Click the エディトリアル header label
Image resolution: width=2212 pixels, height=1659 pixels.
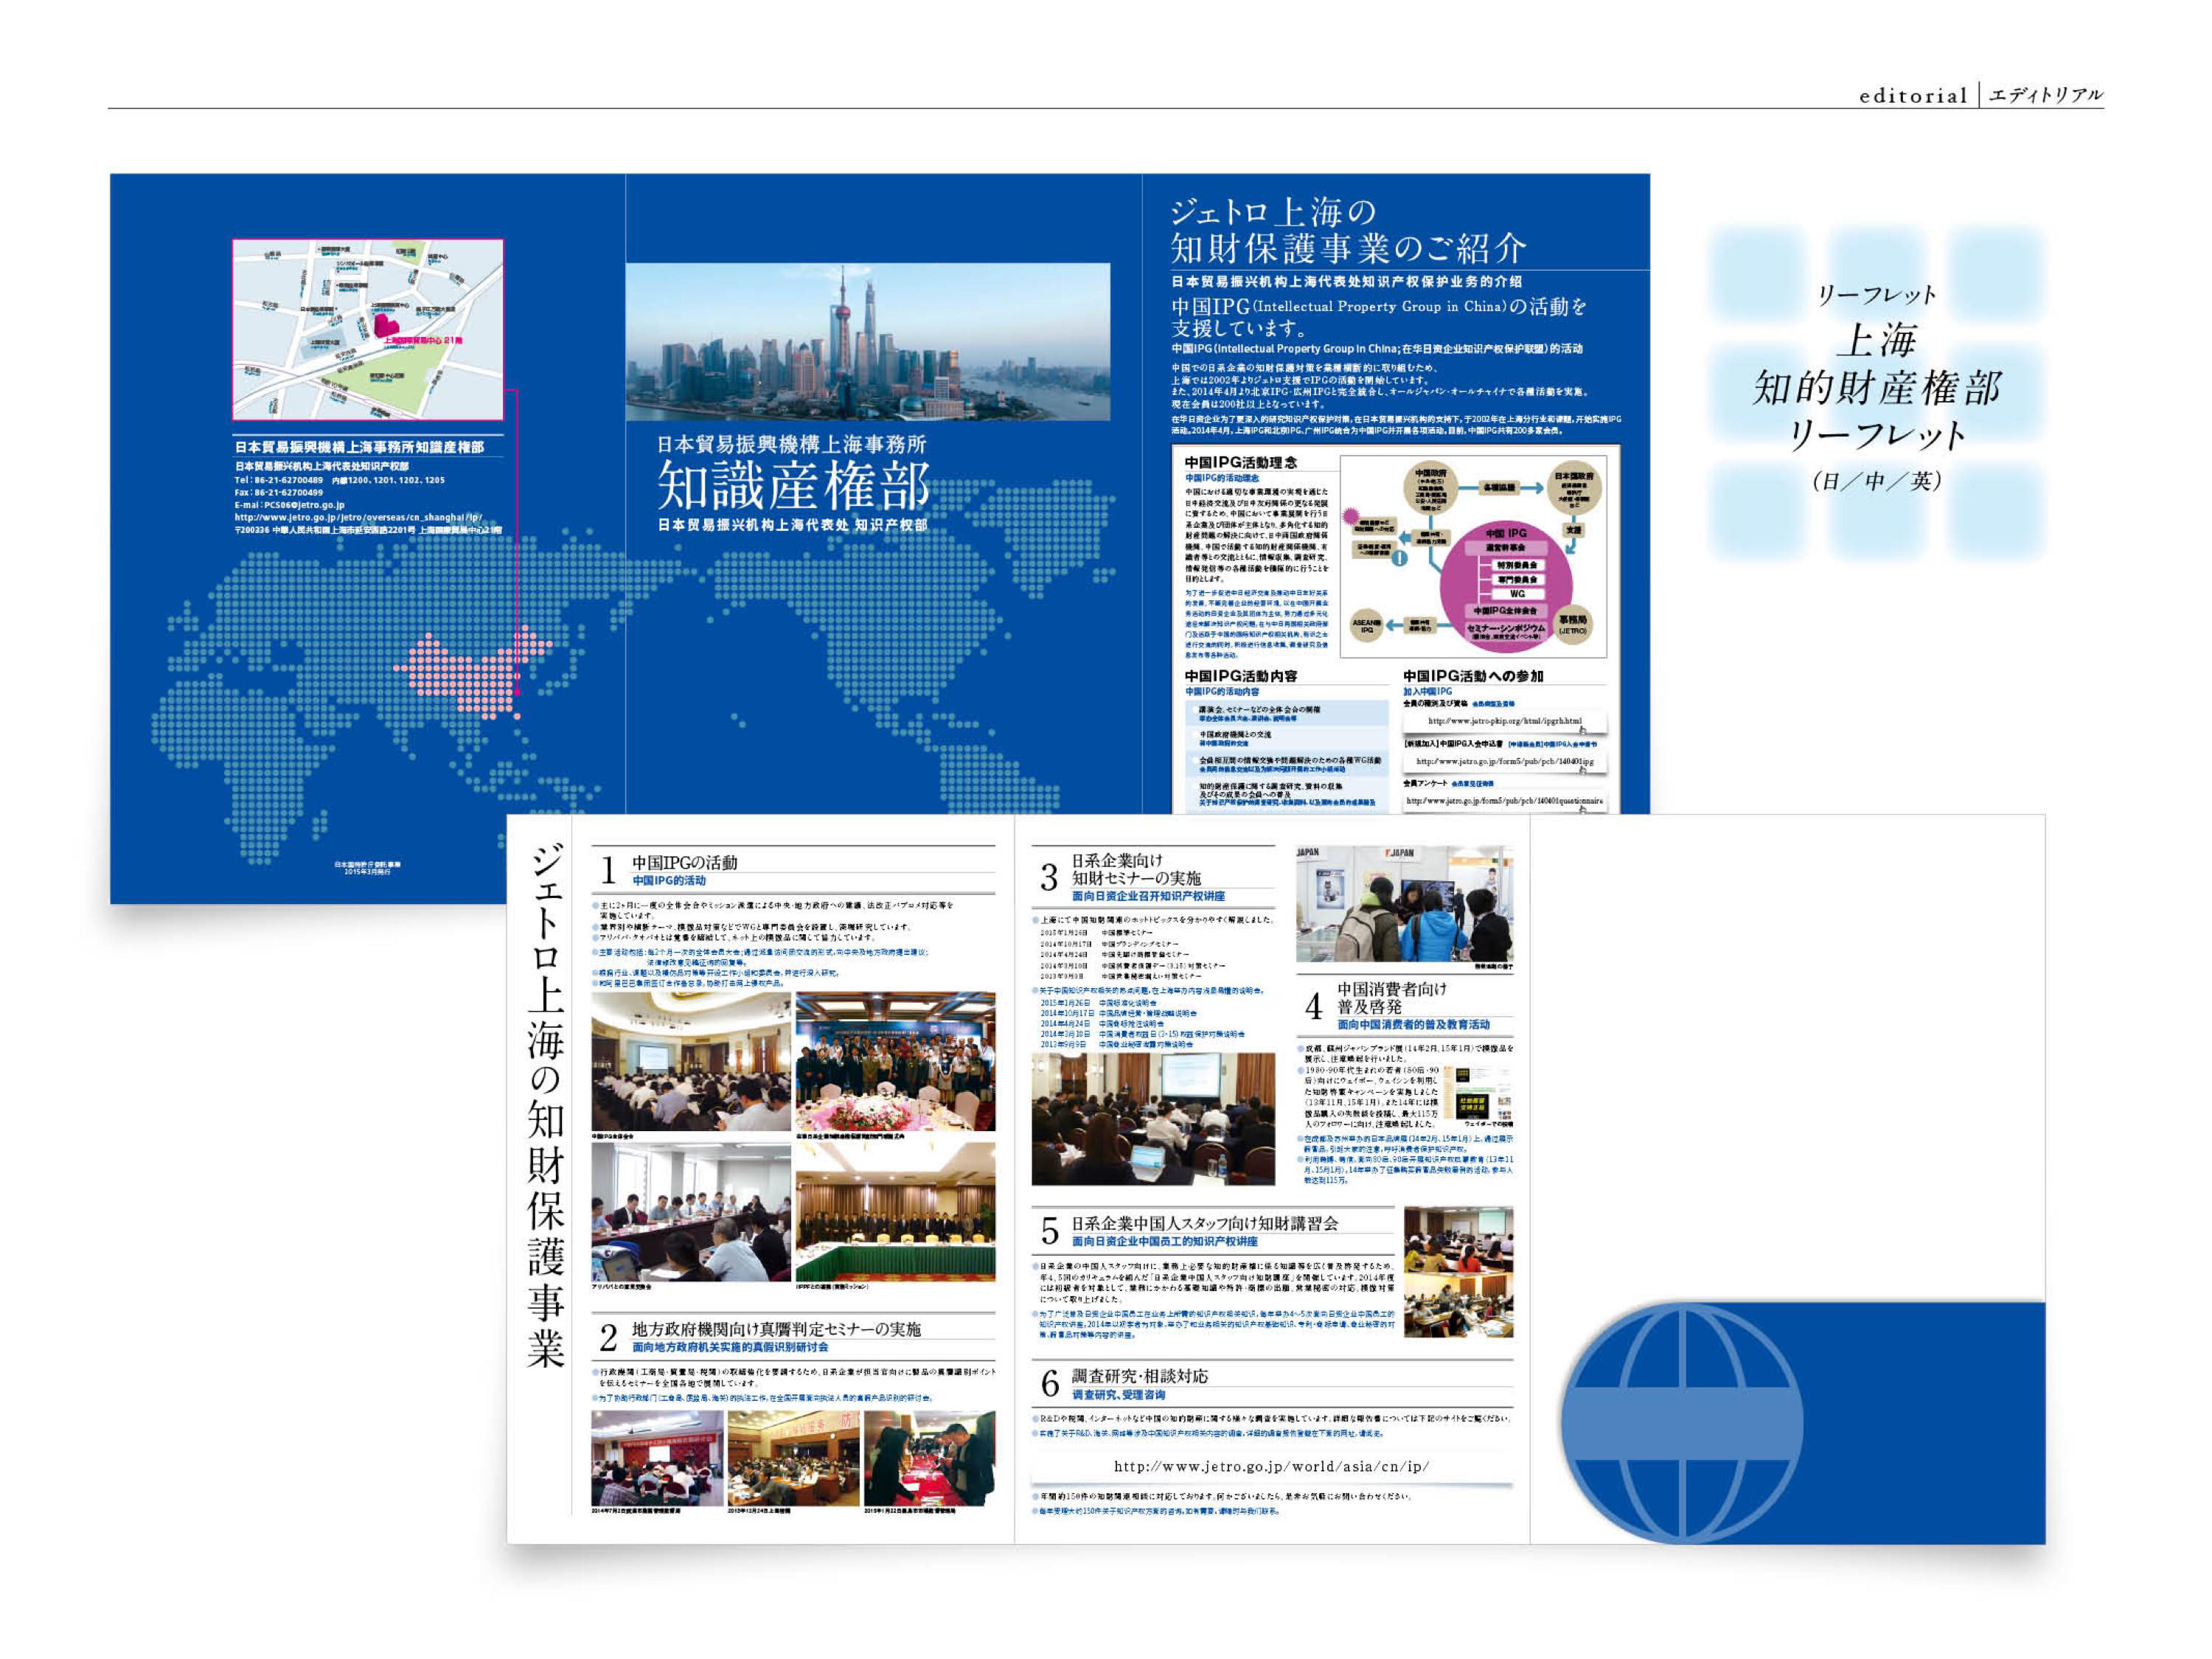pyautogui.click(x=2046, y=96)
